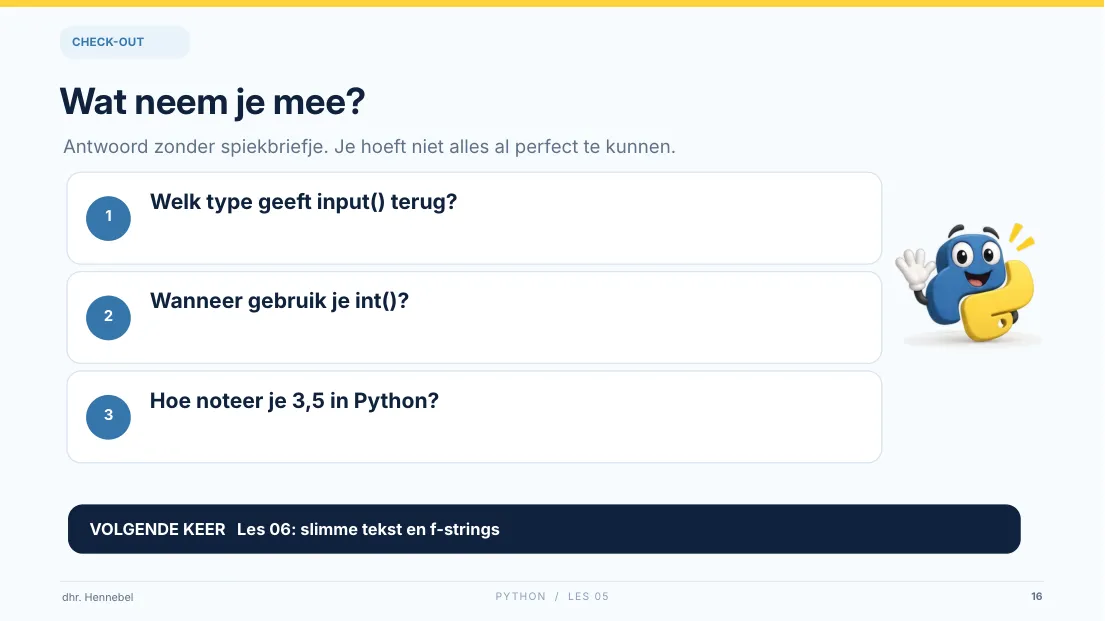This screenshot has width=1105, height=621.
Task: Select the CHECK-OUT label pill
Action: [125, 42]
